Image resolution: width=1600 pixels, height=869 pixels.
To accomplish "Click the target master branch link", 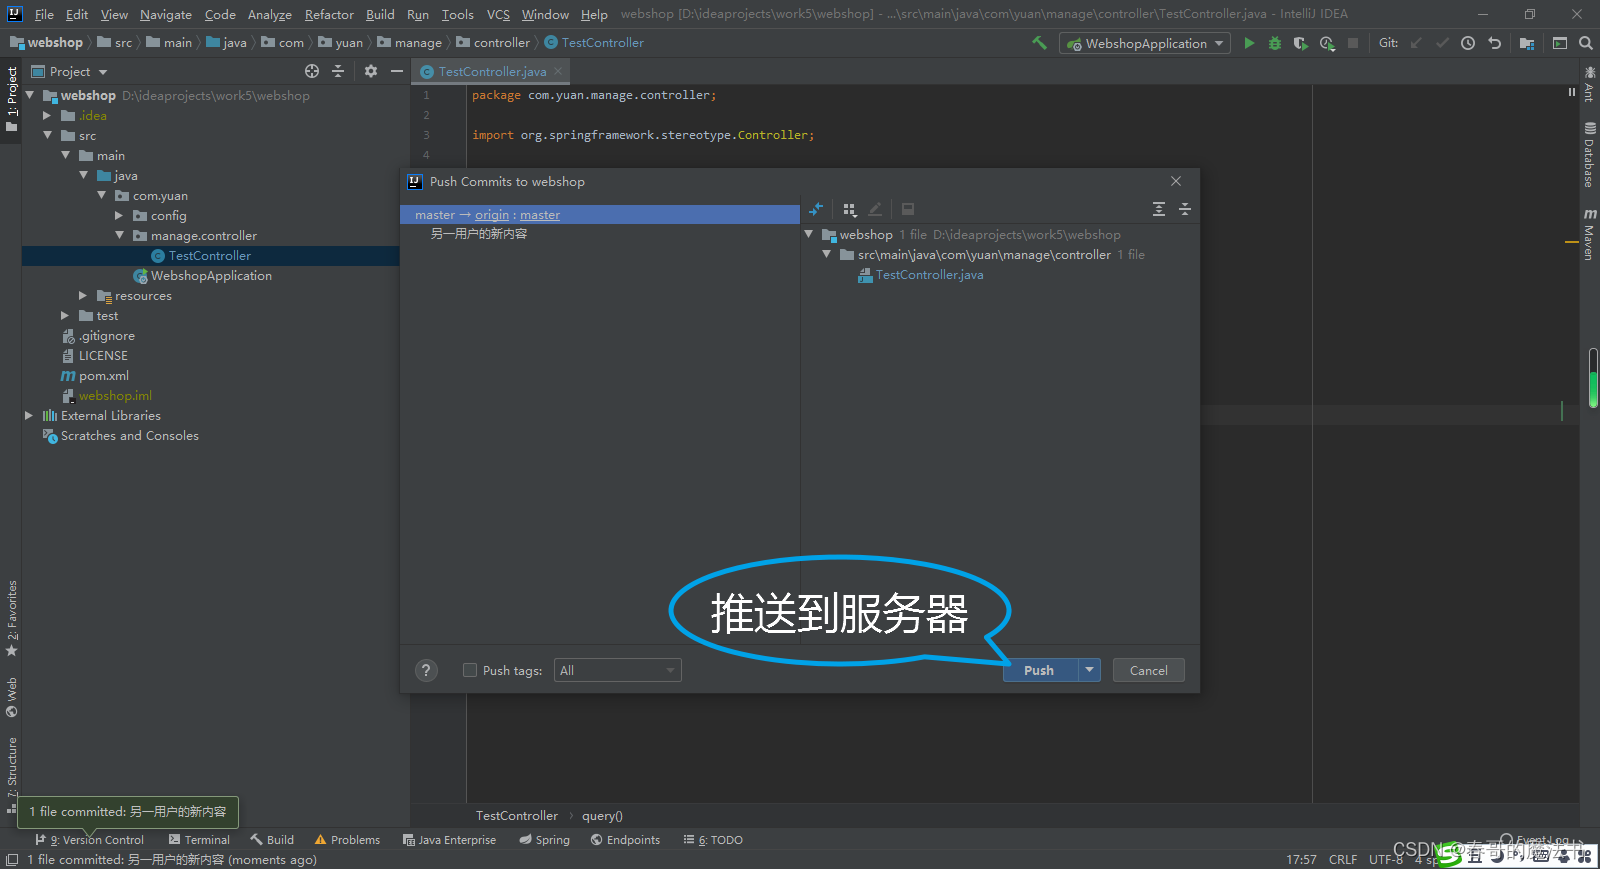I will tap(540, 215).
